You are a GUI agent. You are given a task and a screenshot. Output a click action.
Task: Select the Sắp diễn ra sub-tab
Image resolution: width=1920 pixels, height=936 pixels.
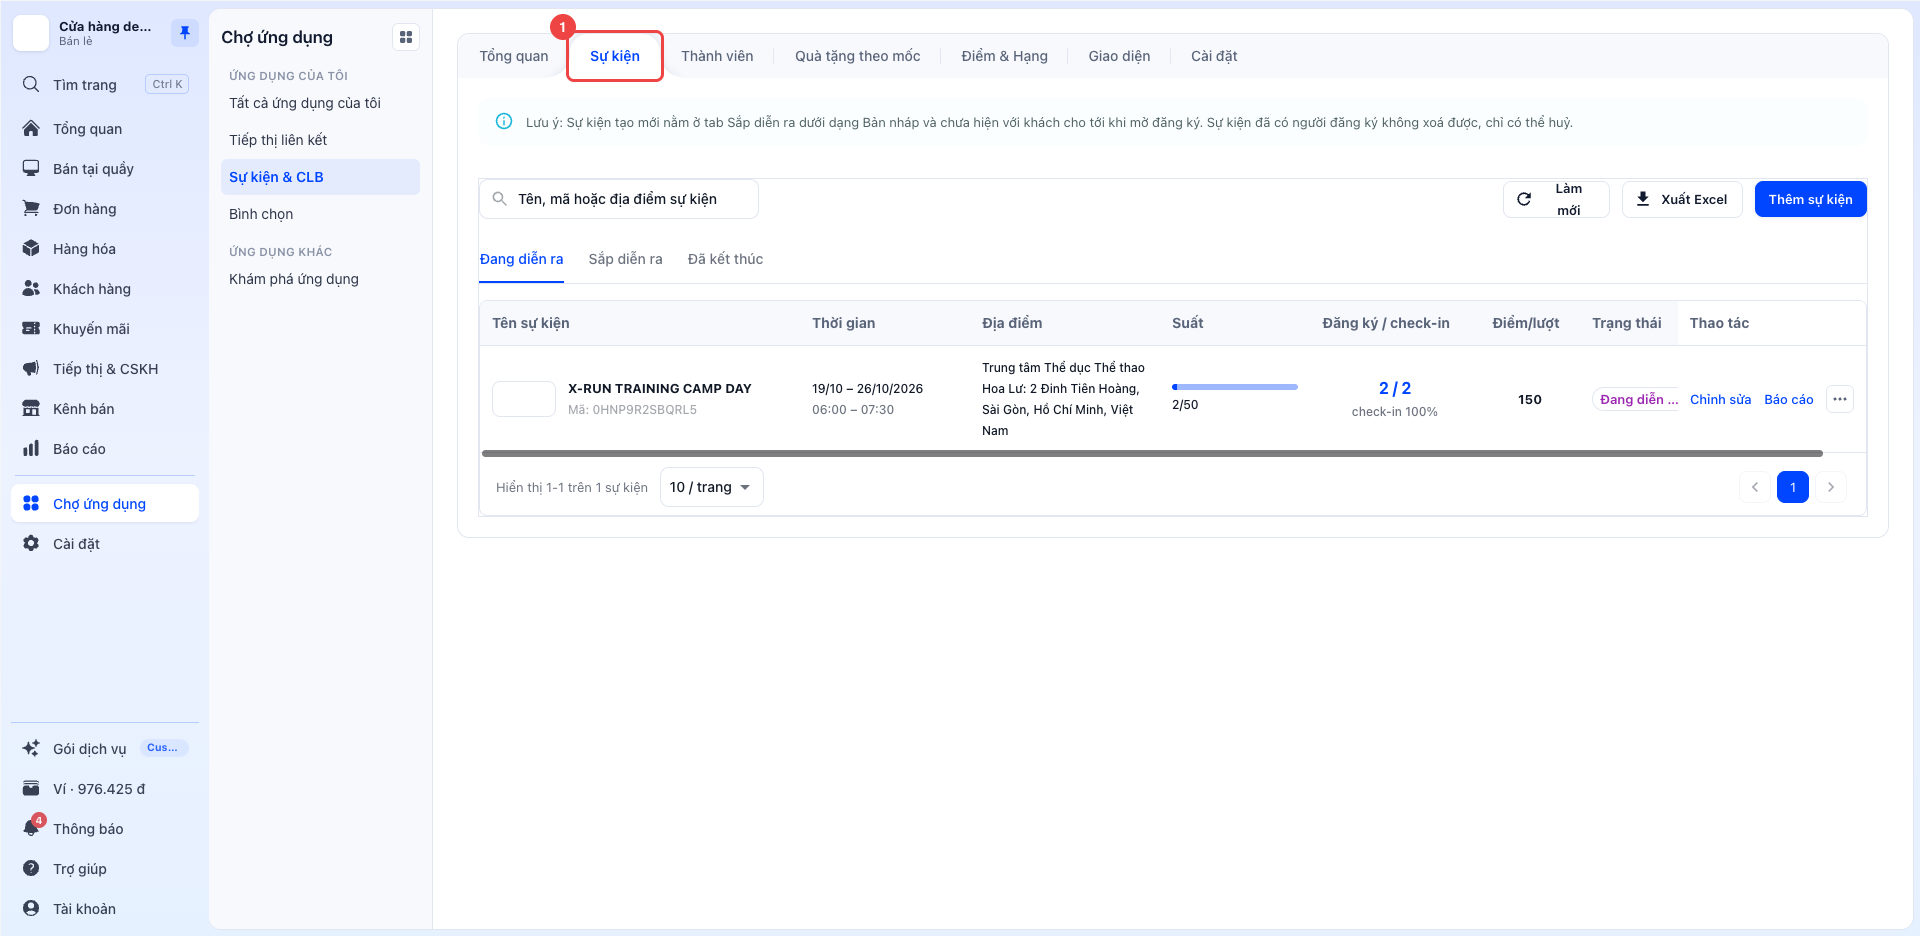pos(626,259)
